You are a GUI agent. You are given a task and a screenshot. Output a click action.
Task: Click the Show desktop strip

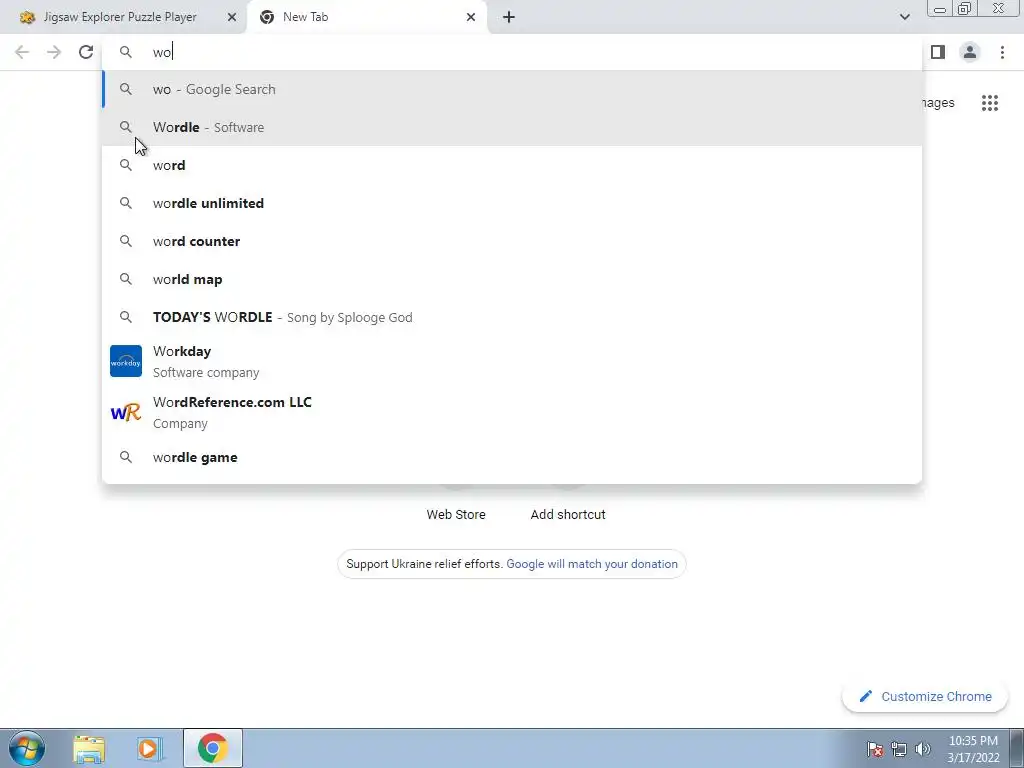point(1017,748)
